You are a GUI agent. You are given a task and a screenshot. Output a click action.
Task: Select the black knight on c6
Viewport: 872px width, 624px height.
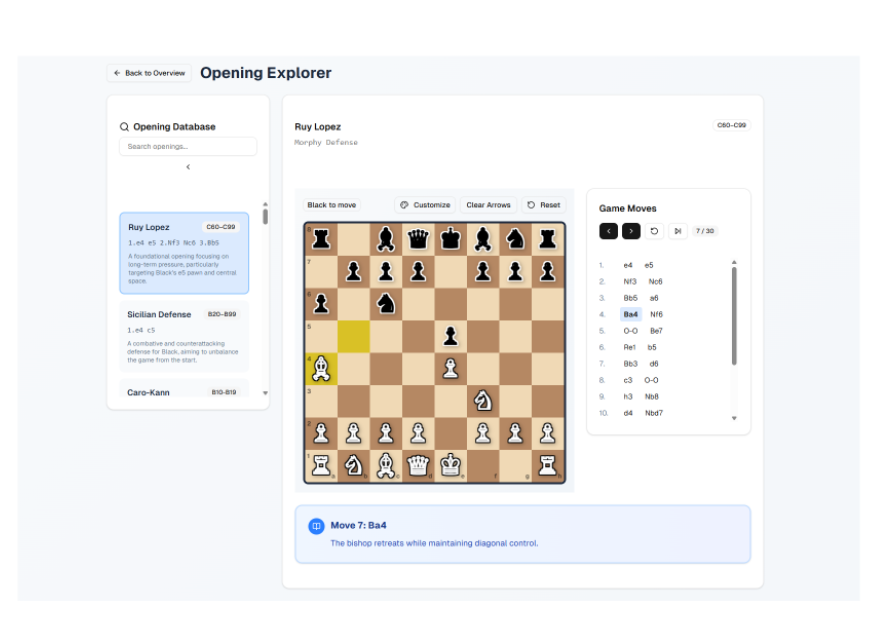point(386,304)
